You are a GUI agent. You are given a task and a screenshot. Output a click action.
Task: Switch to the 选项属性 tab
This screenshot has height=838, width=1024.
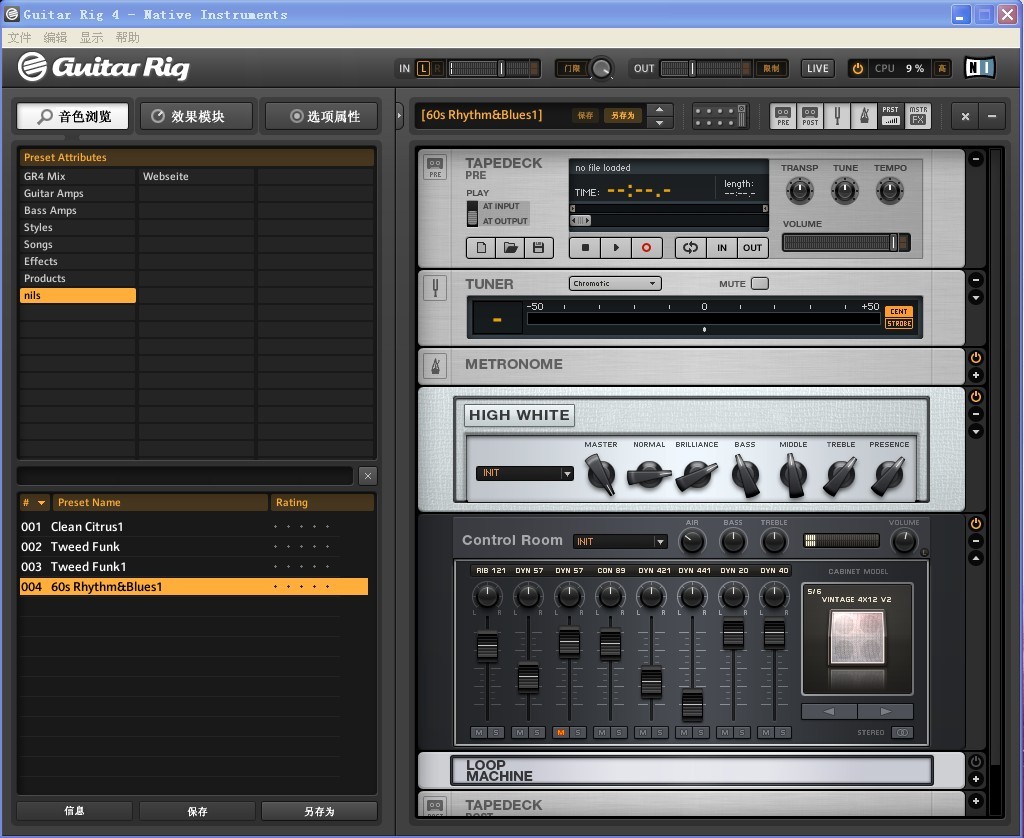322,116
